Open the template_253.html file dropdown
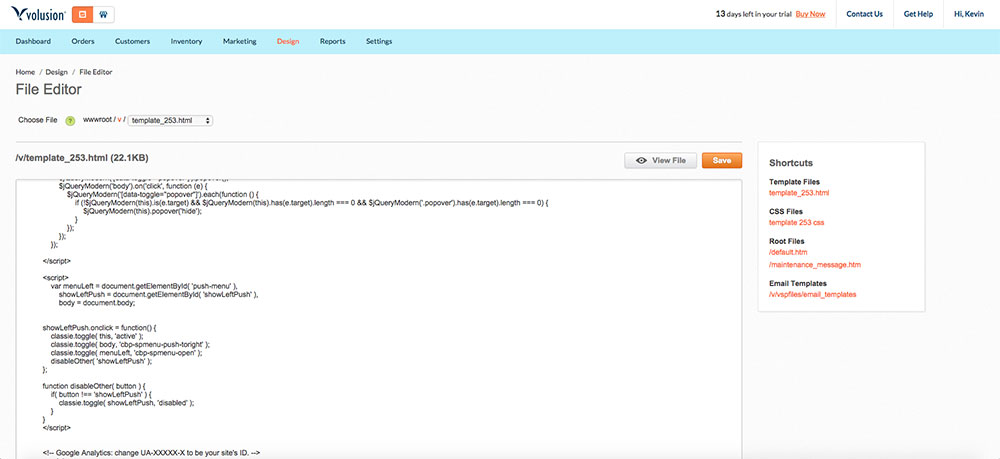 pos(170,120)
